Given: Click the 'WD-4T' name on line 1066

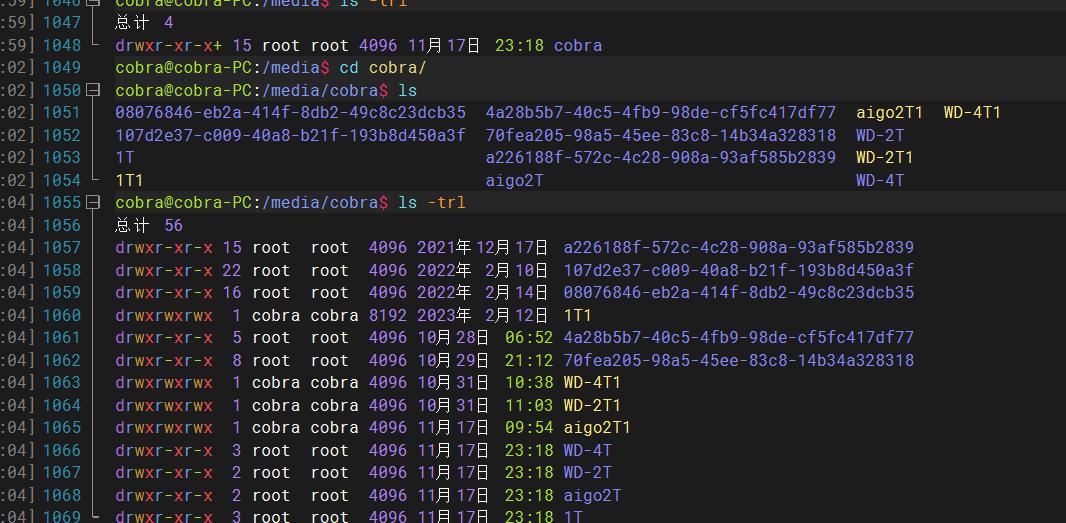Looking at the screenshot, I should click(587, 450).
